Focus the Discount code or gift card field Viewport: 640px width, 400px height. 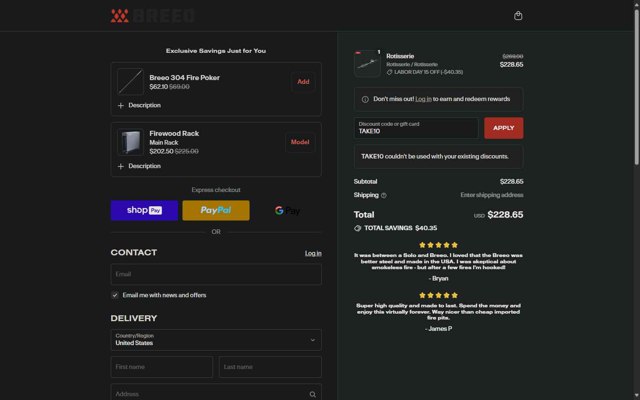[416, 128]
